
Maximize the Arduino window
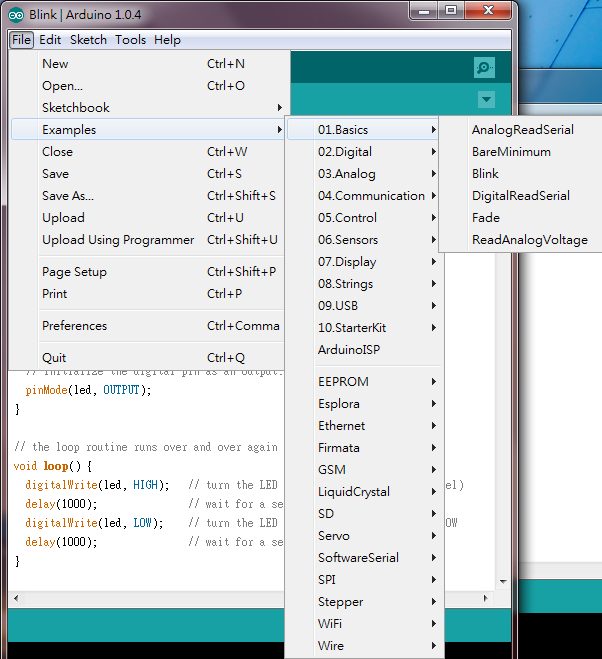point(451,11)
